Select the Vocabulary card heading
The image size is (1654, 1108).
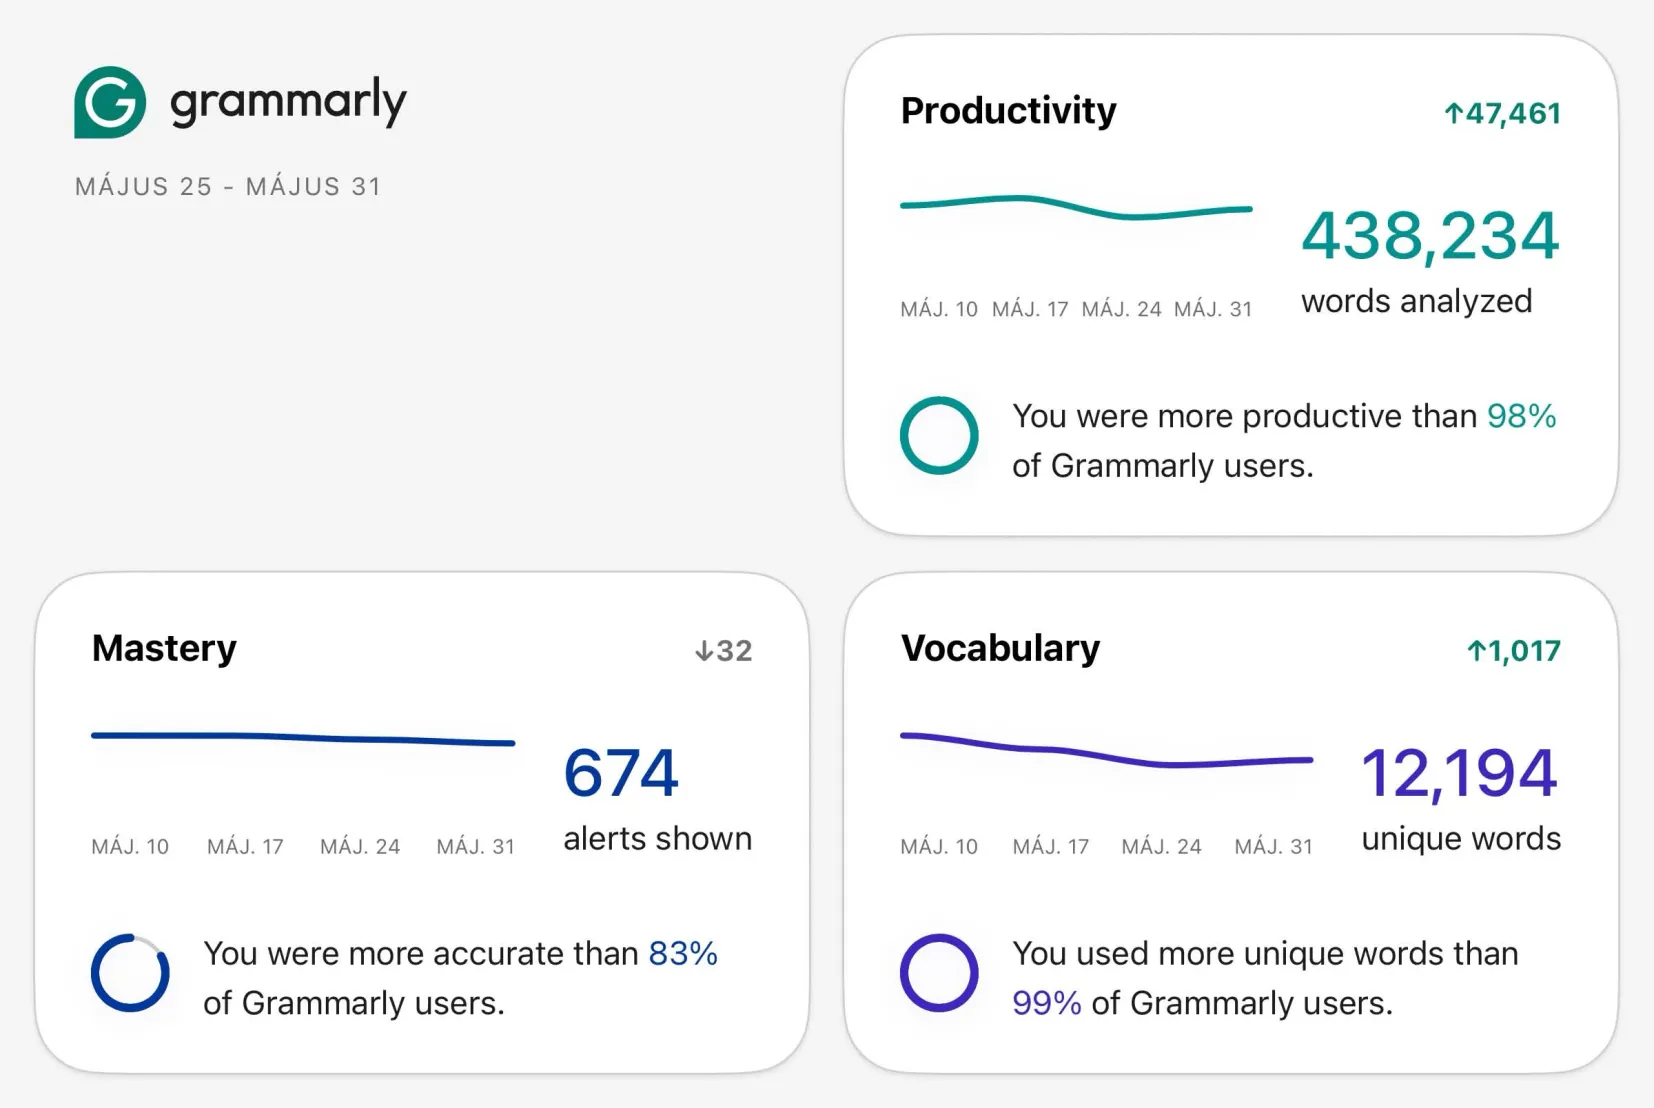tap(1000, 648)
